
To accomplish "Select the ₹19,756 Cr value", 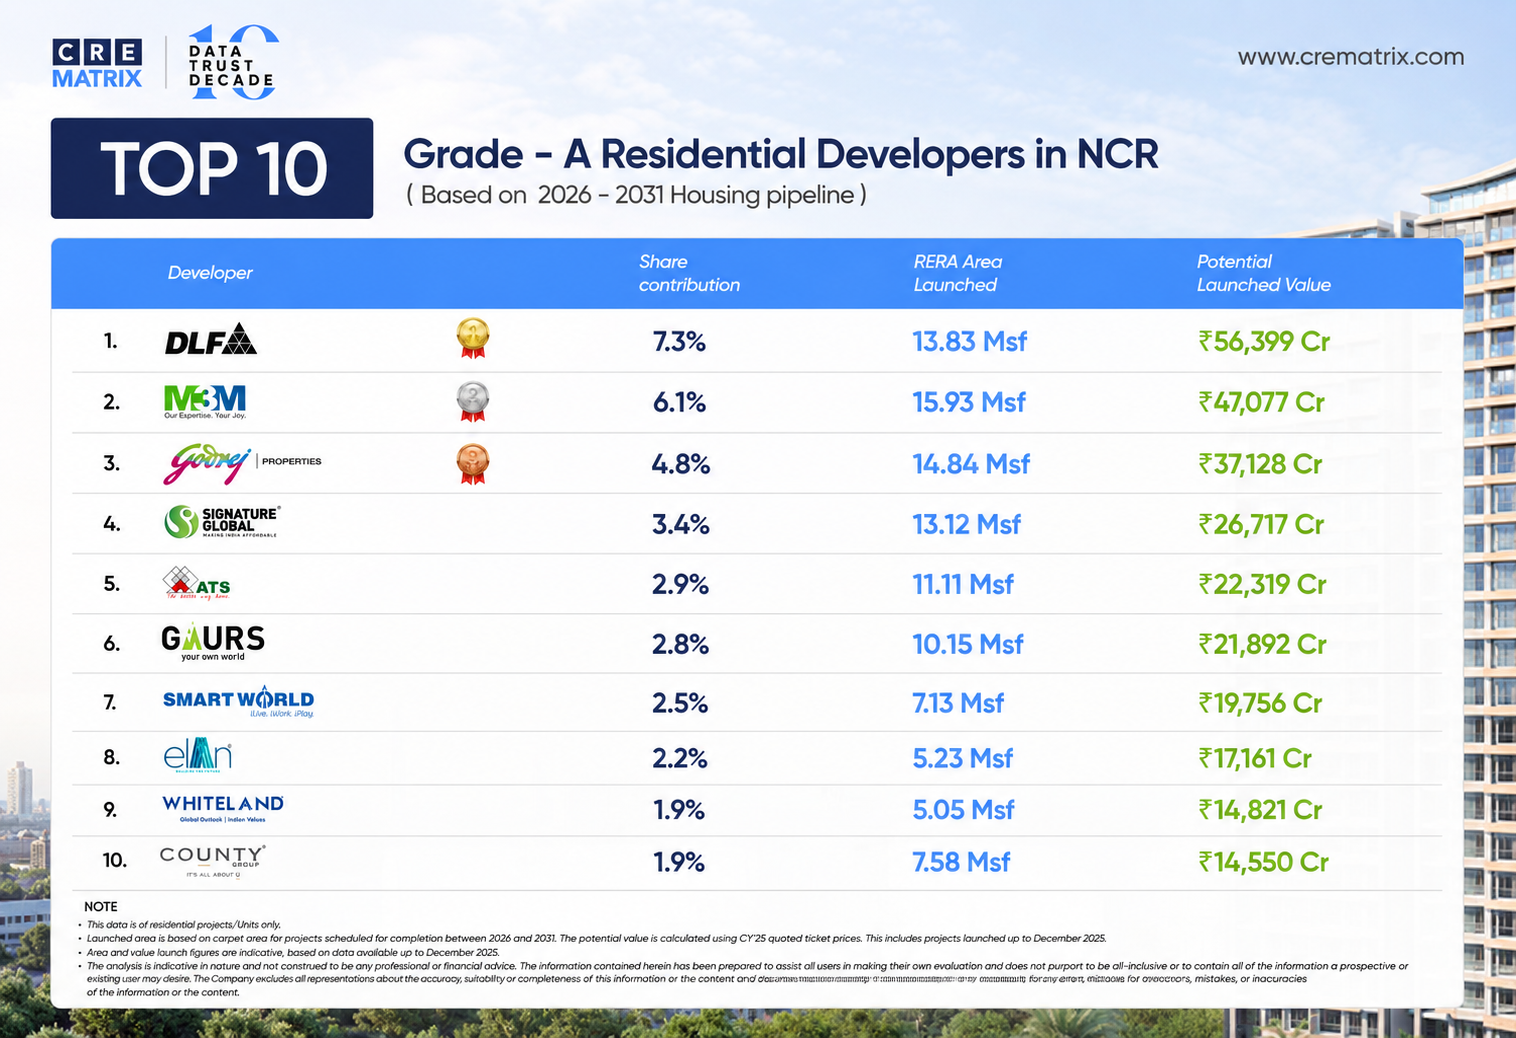I will point(1260,703).
